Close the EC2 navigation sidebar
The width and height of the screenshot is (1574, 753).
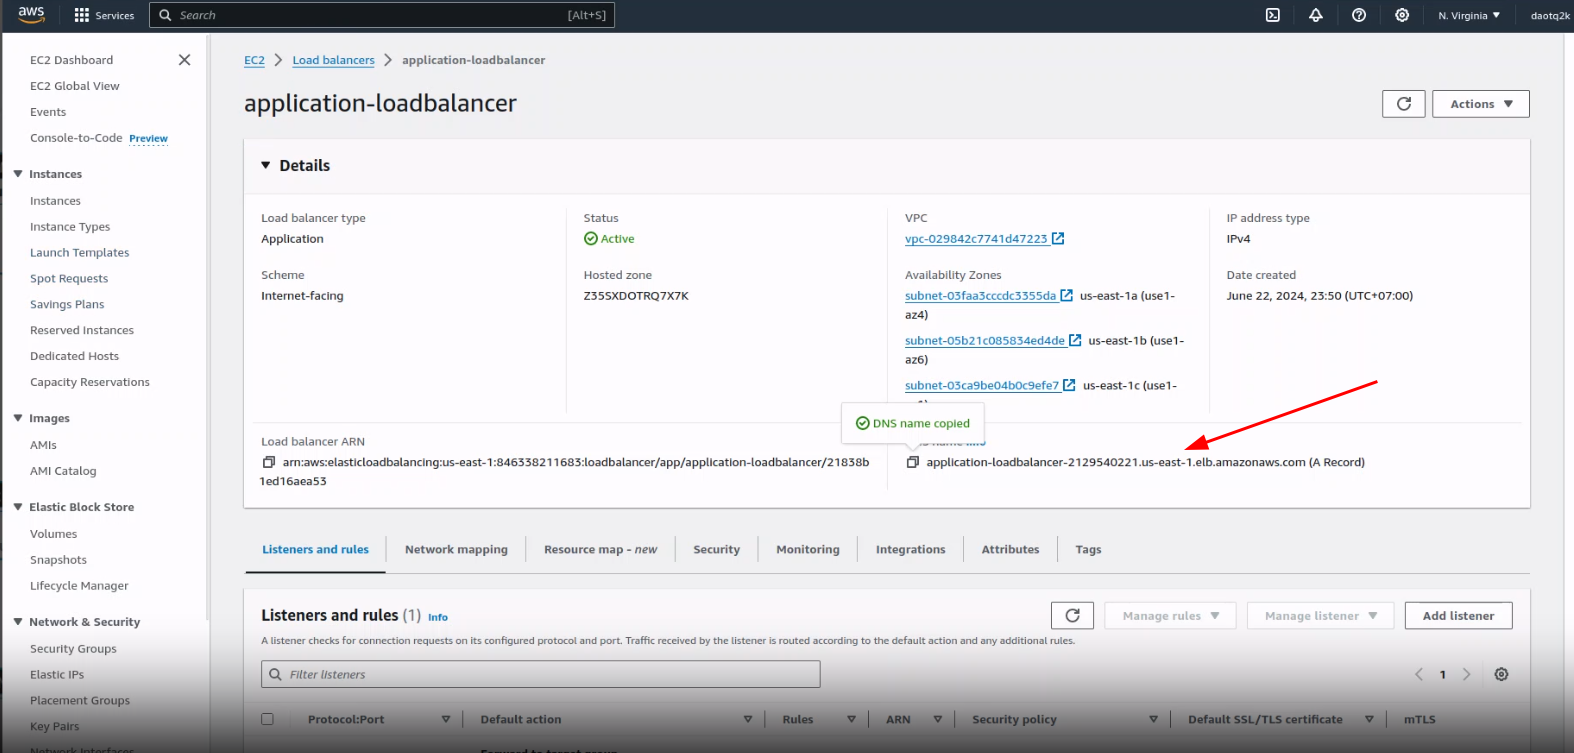pyautogui.click(x=184, y=60)
